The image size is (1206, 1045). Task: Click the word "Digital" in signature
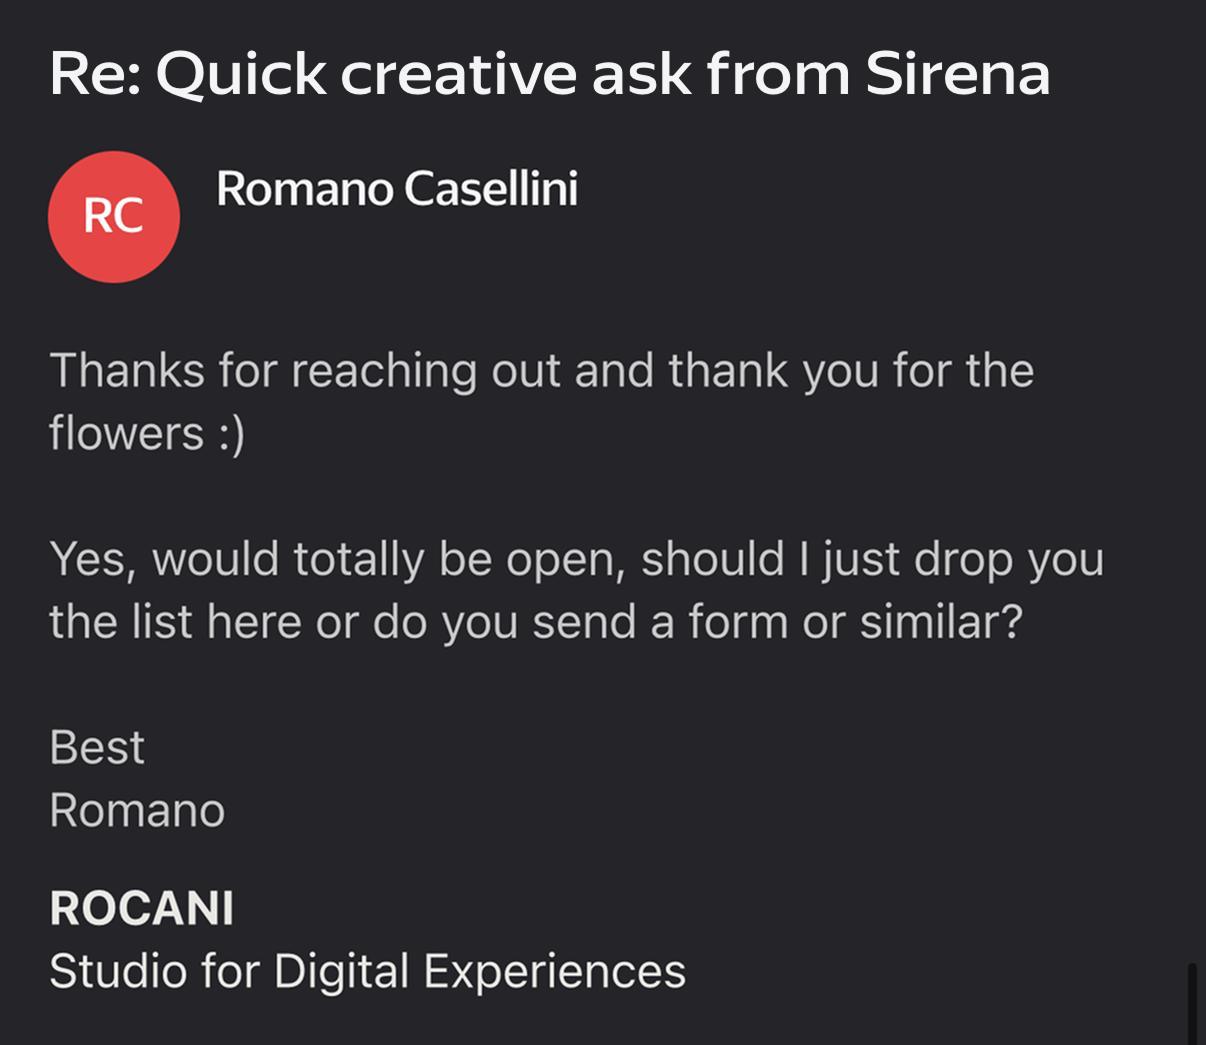point(341,971)
